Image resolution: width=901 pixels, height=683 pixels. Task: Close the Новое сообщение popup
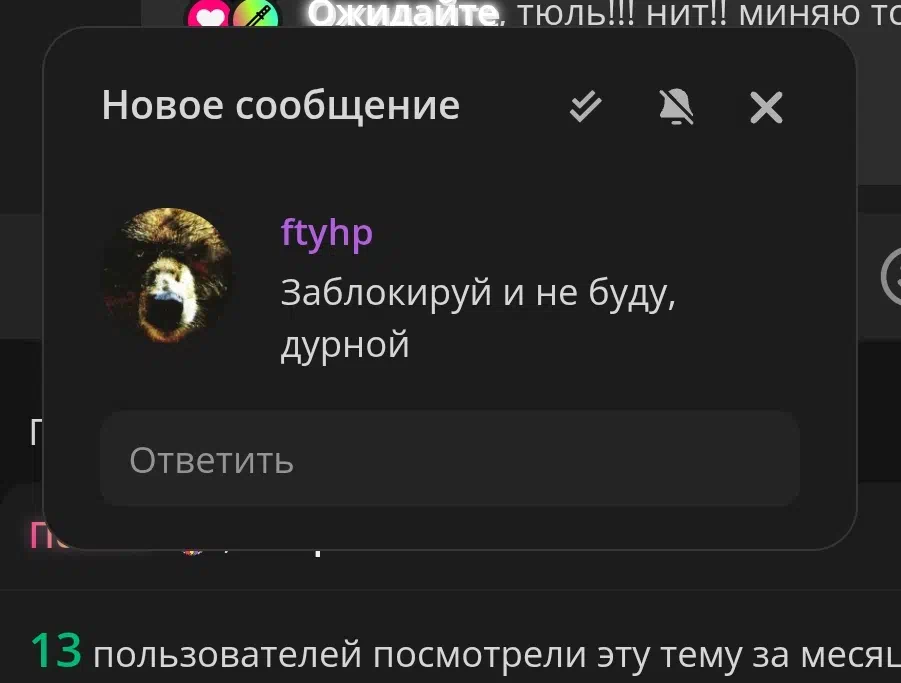[766, 107]
